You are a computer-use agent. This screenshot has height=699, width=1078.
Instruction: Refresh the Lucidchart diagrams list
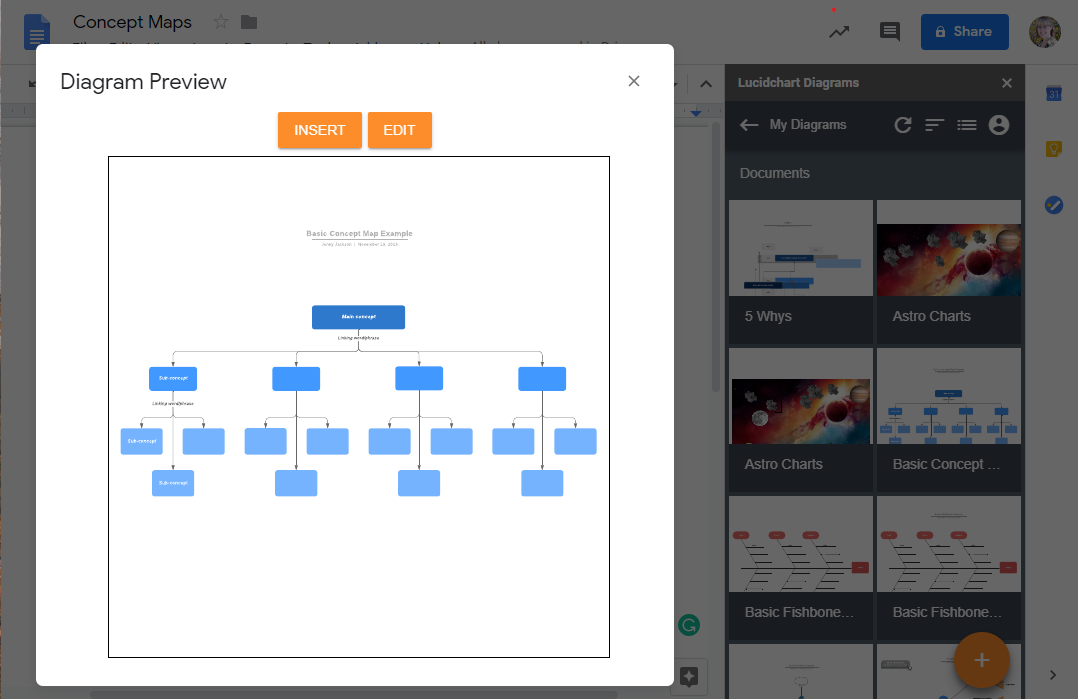tap(903, 125)
